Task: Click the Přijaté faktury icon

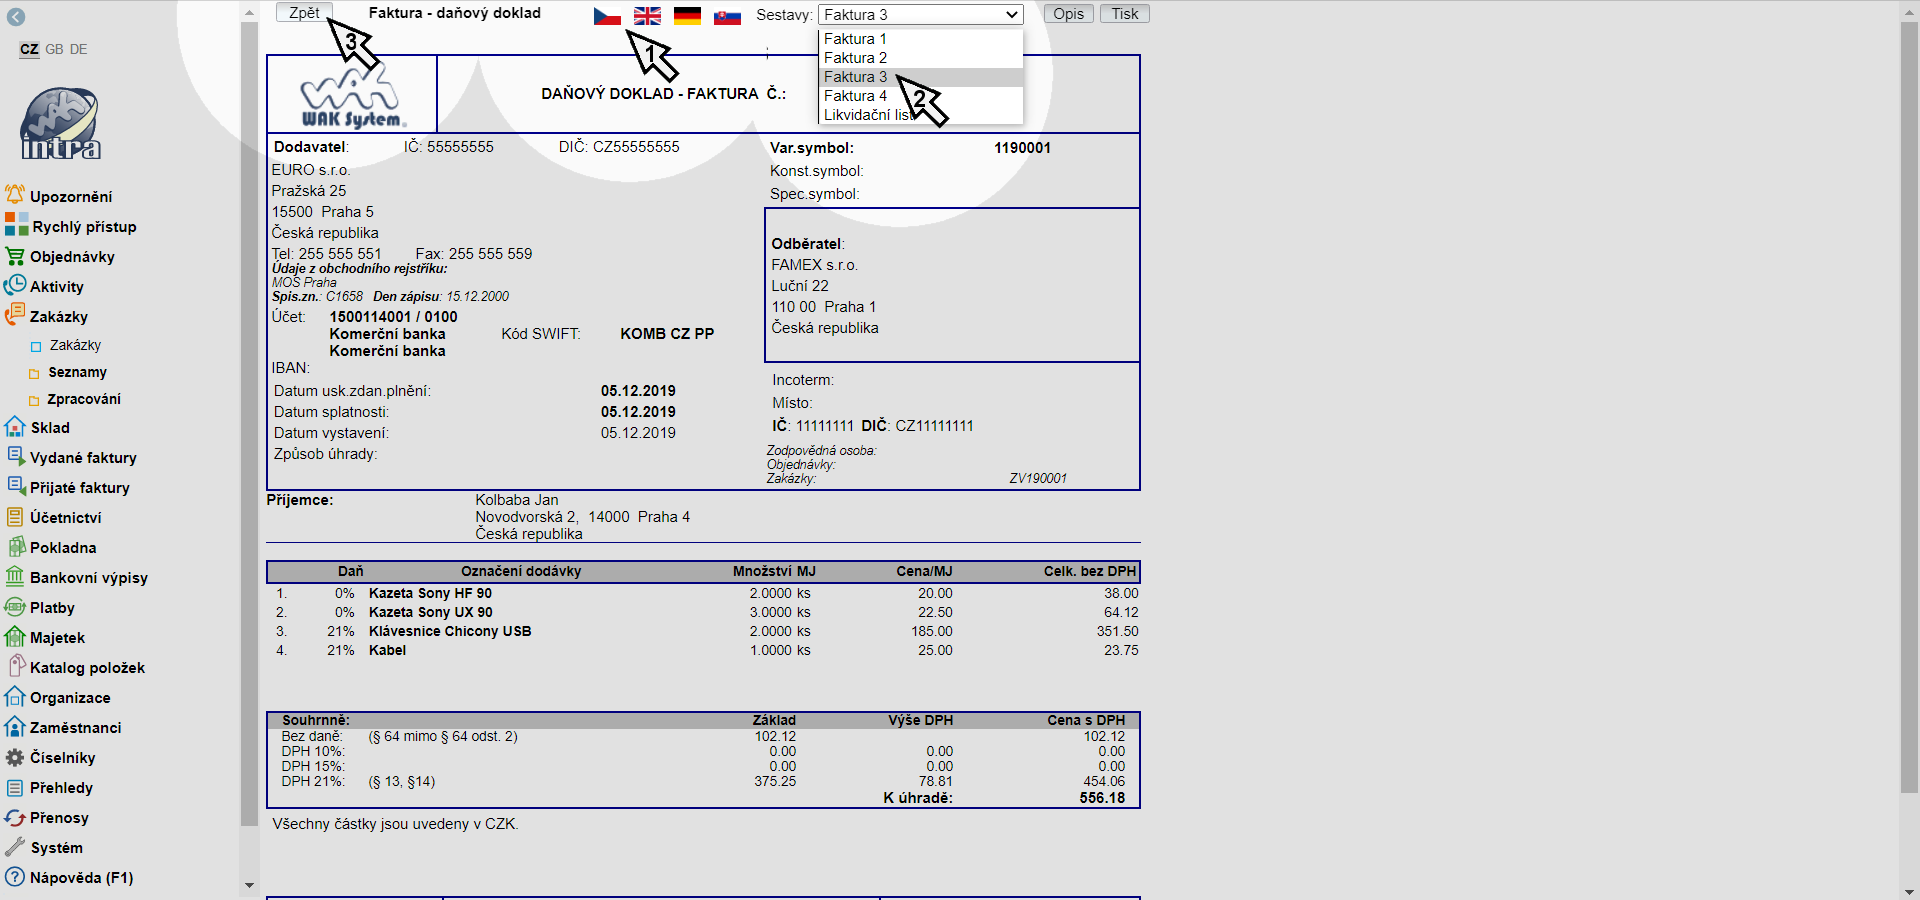Action: click(15, 486)
